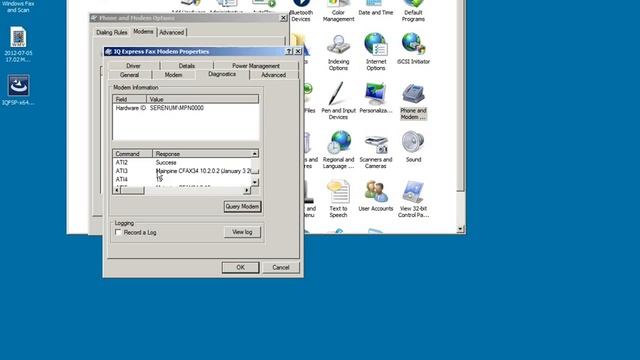Screen dimensions: 640x360
Task: Switch to the Driver tab
Action: (133, 66)
